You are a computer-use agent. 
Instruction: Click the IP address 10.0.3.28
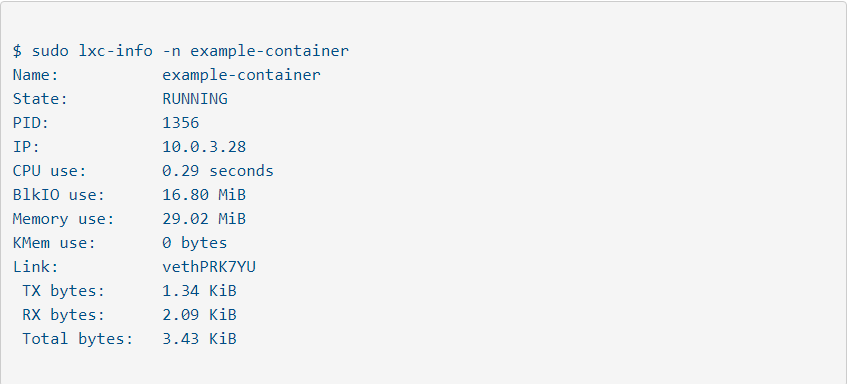pos(204,147)
